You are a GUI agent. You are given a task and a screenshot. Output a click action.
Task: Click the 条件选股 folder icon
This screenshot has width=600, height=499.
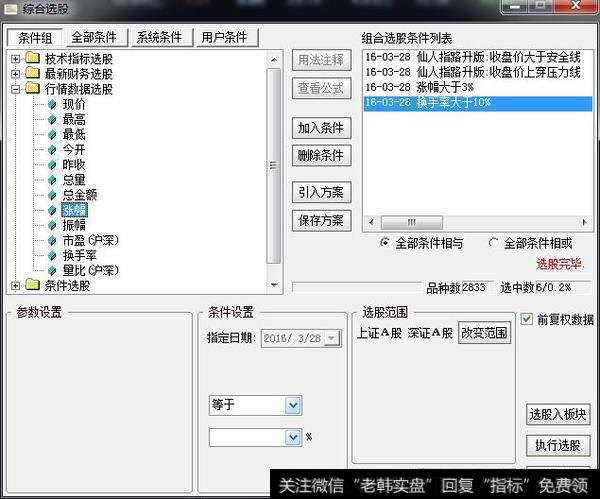33,285
